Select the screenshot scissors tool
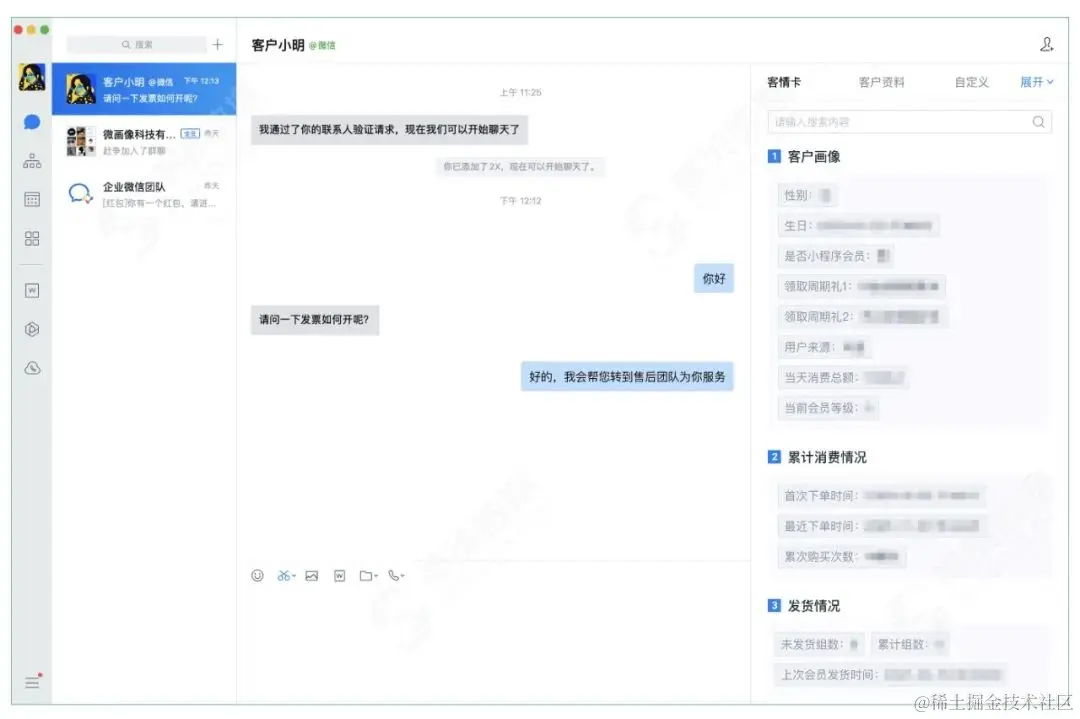 [283, 575]
